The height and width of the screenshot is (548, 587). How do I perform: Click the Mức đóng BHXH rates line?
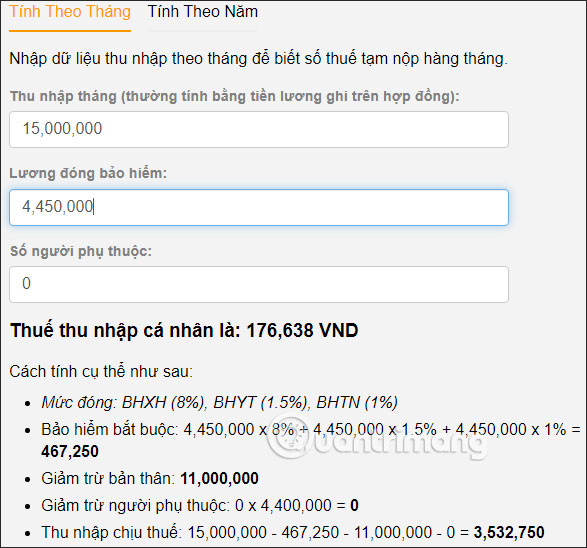point(219,402)
